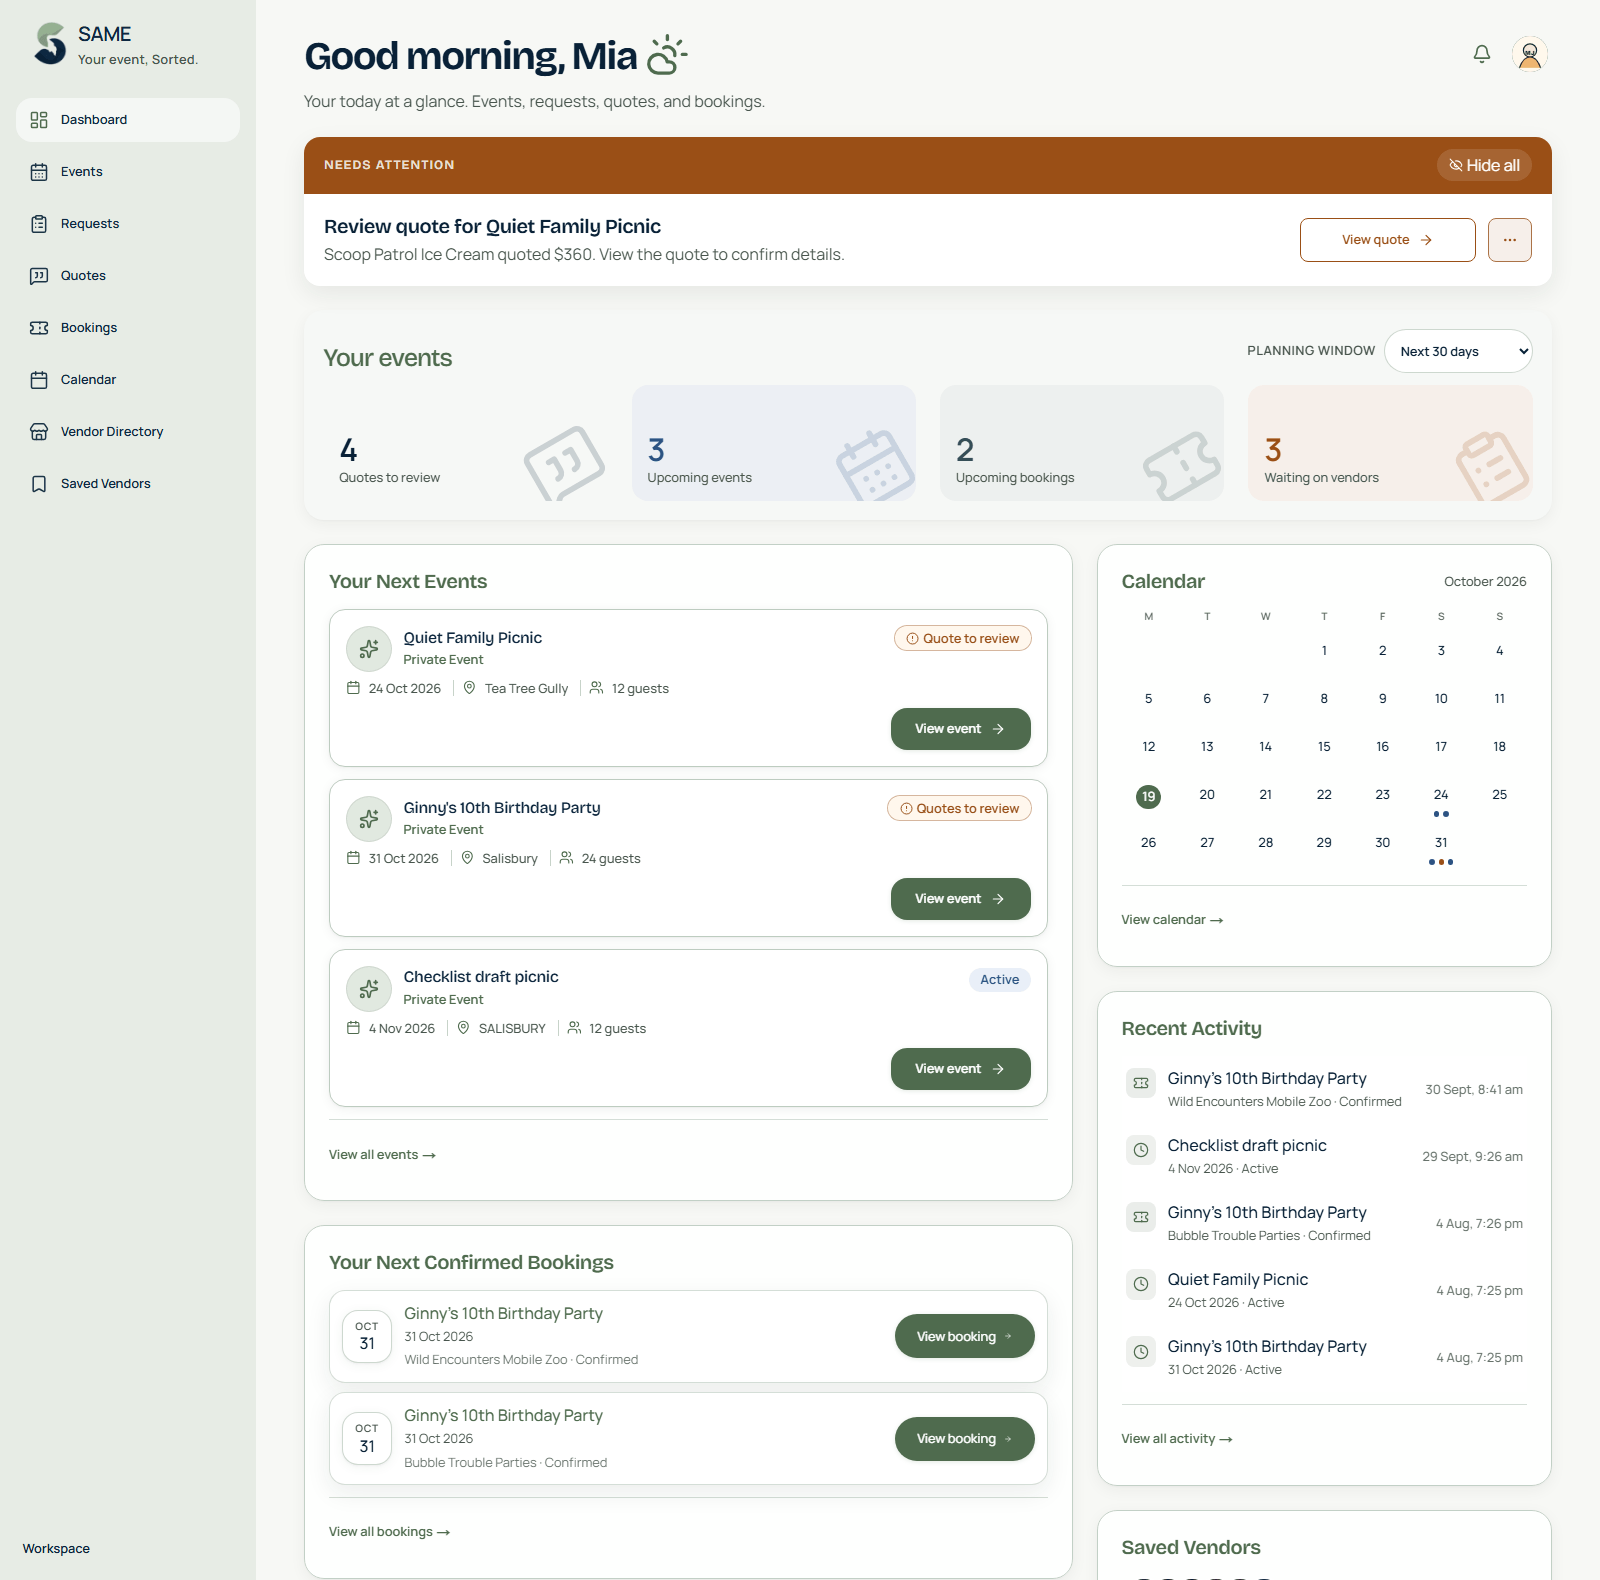Screen dimensions: 1600x1580
Task: Navigate to Saved Vendors
Action: 128,484
